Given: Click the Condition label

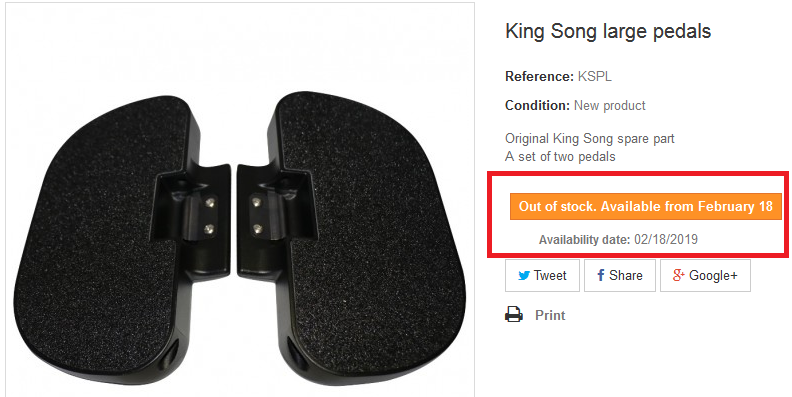Looking at the screenshot, I should point(537,106).
